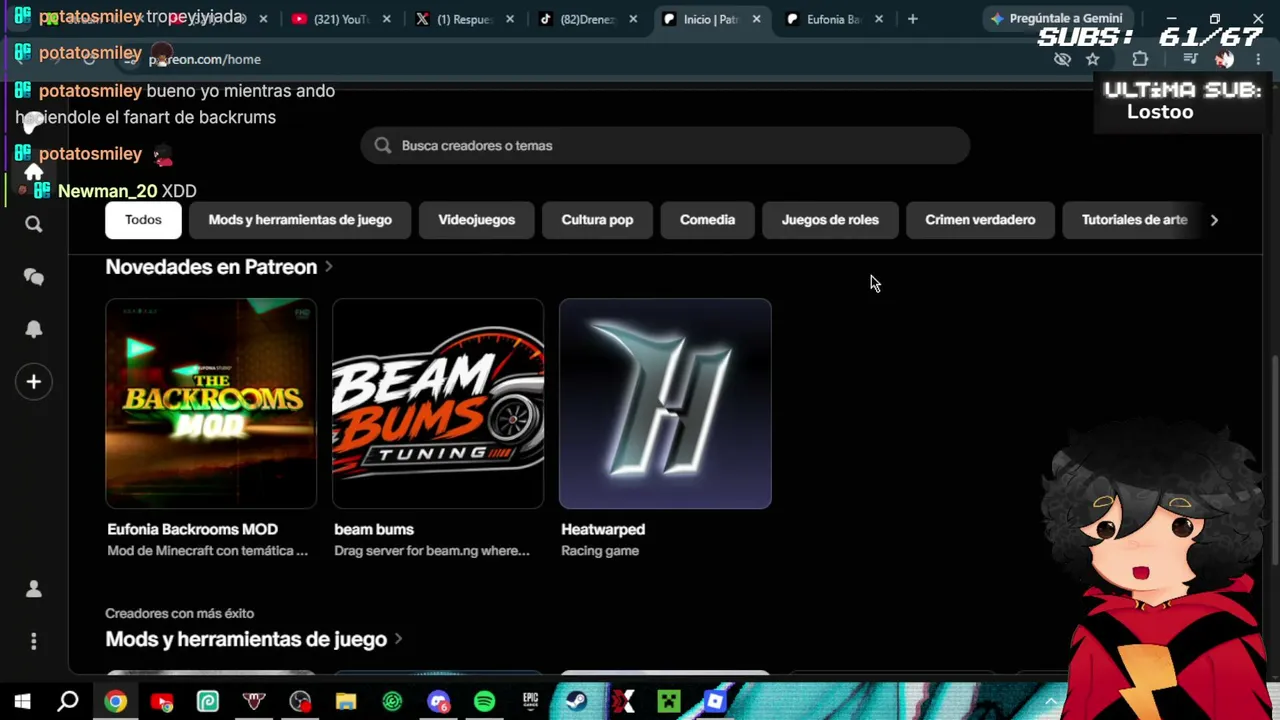This screenshot has width=1280, height=720.
Task: Open Steam from the taskbar
Action: point(576,702)
